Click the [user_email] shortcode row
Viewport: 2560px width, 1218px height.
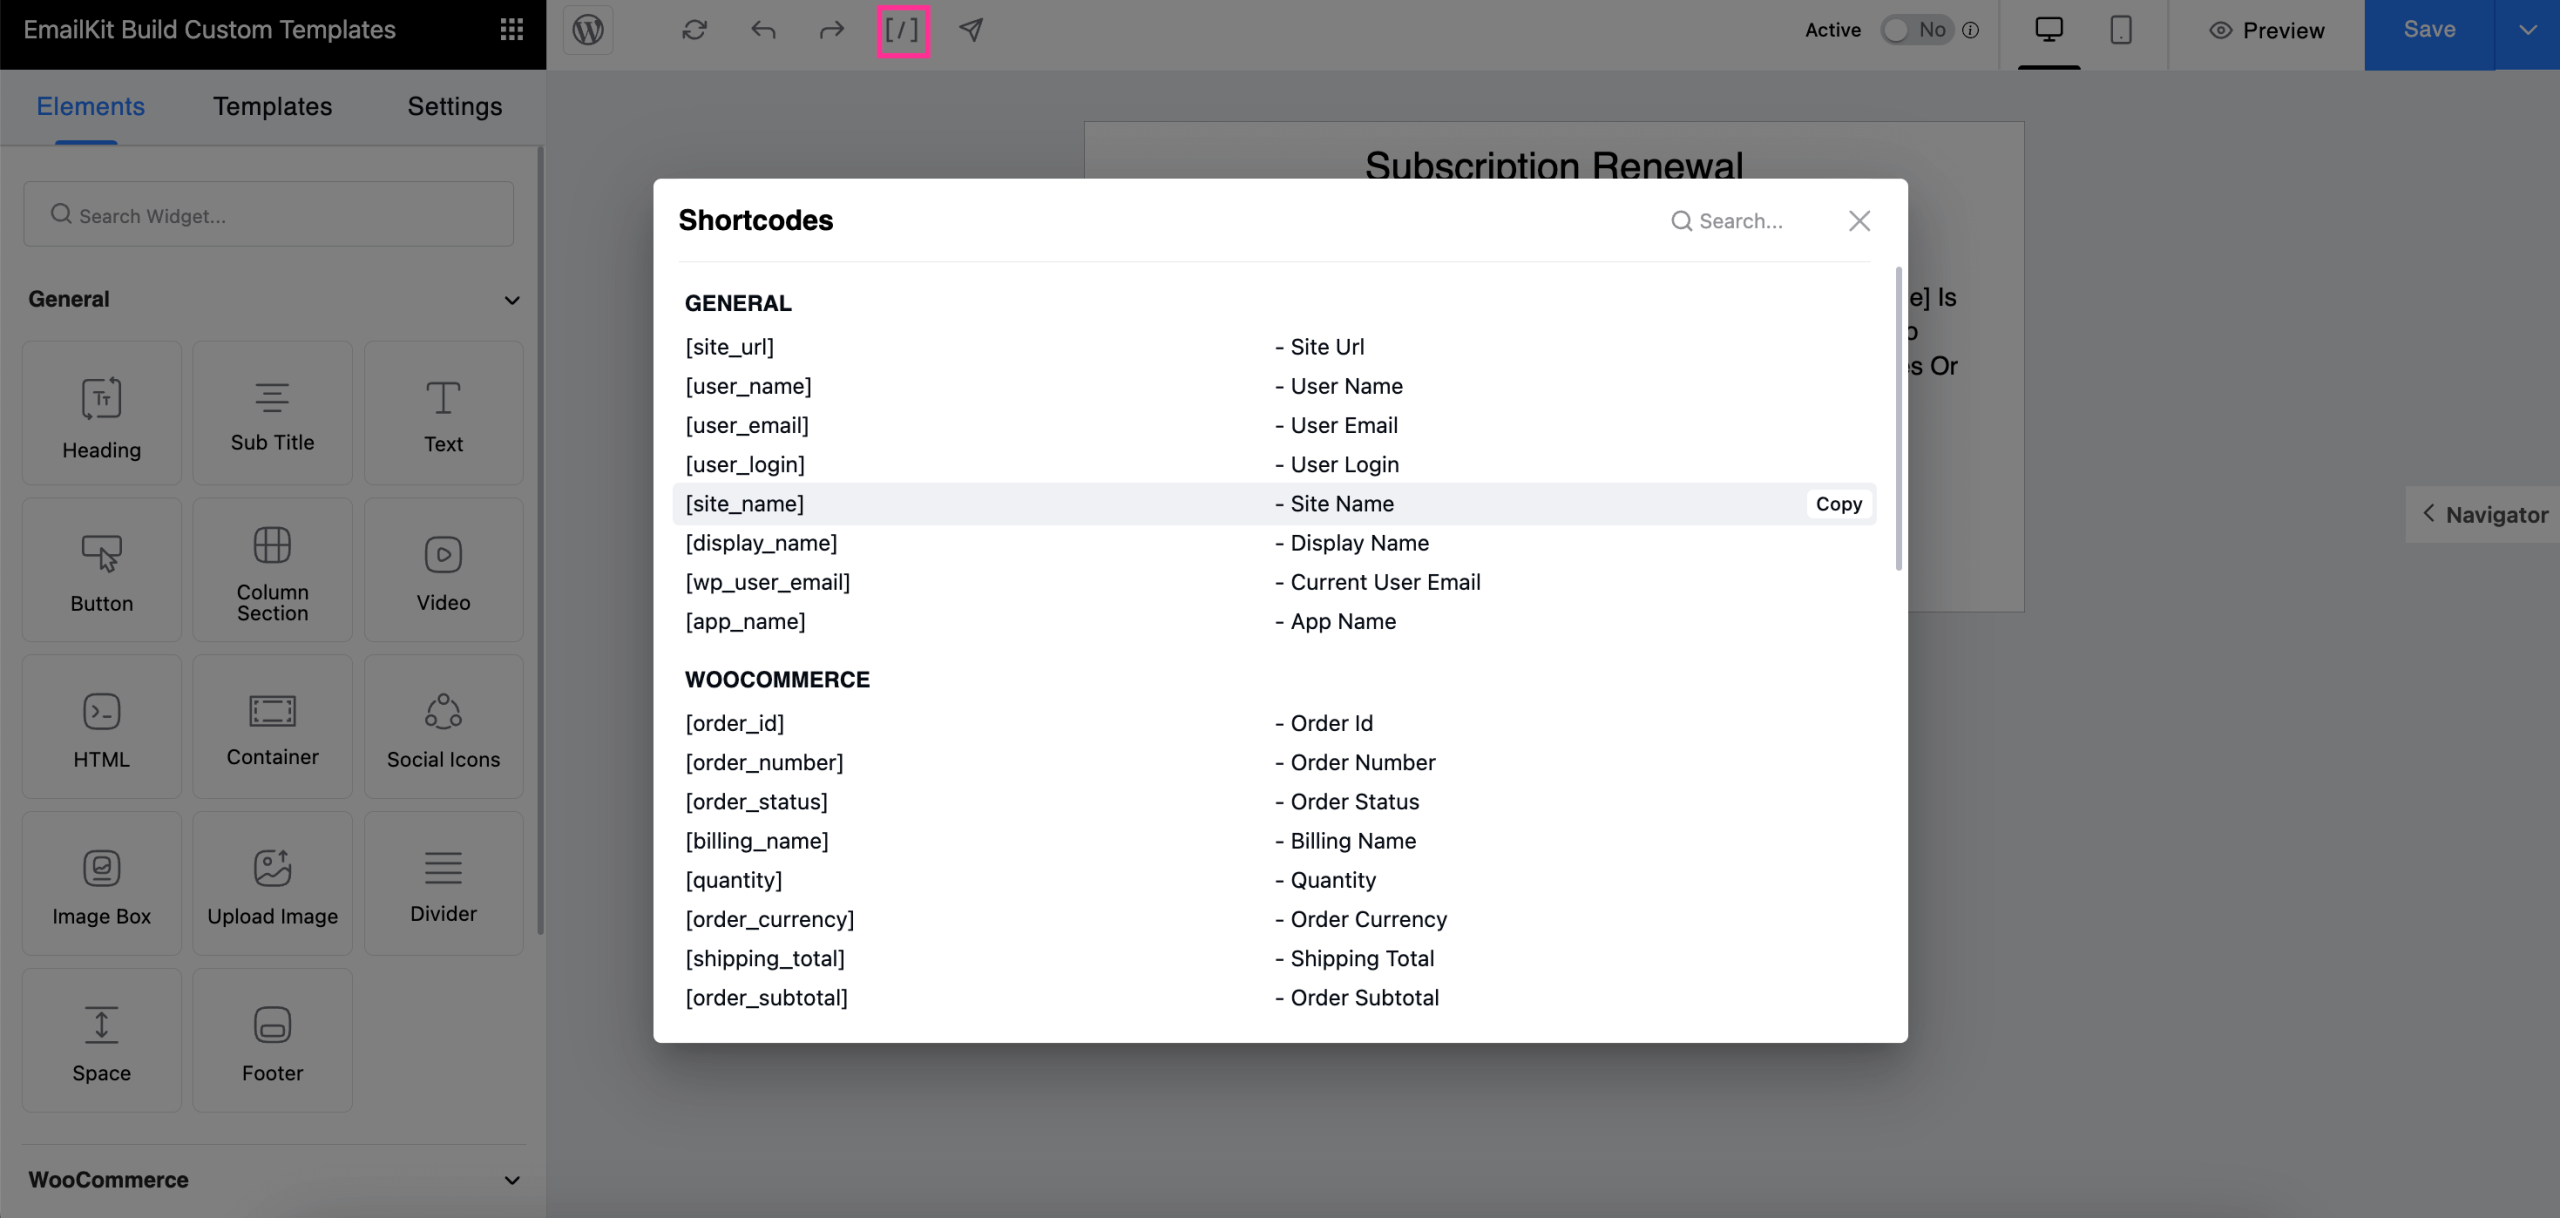[x=1274, y=425]
